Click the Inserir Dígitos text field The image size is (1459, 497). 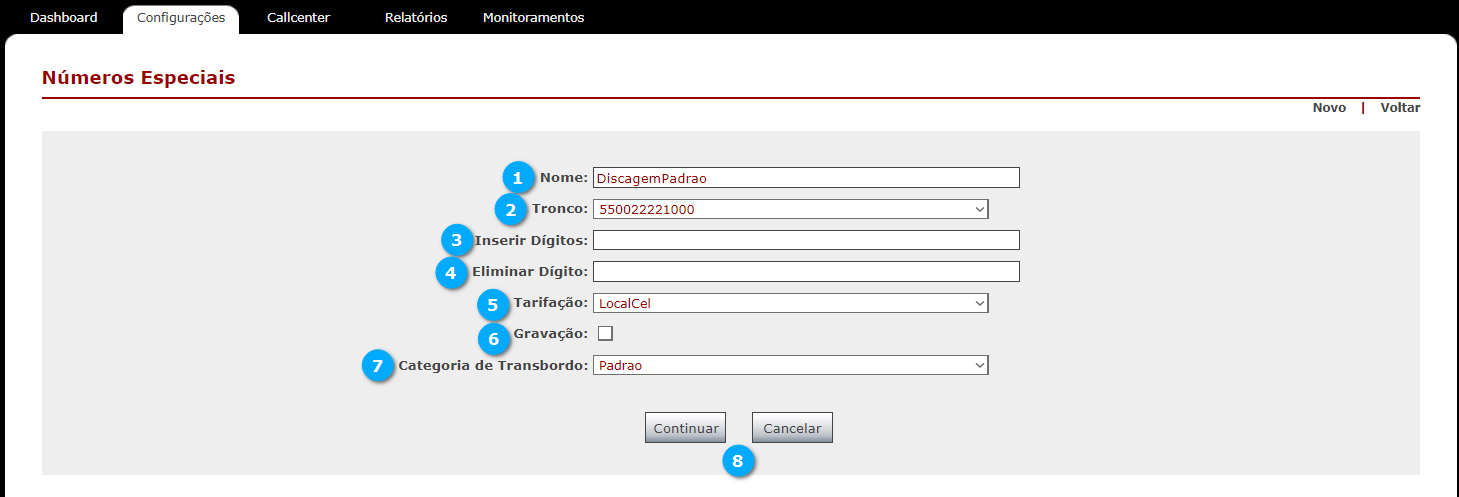click(806, 240)
